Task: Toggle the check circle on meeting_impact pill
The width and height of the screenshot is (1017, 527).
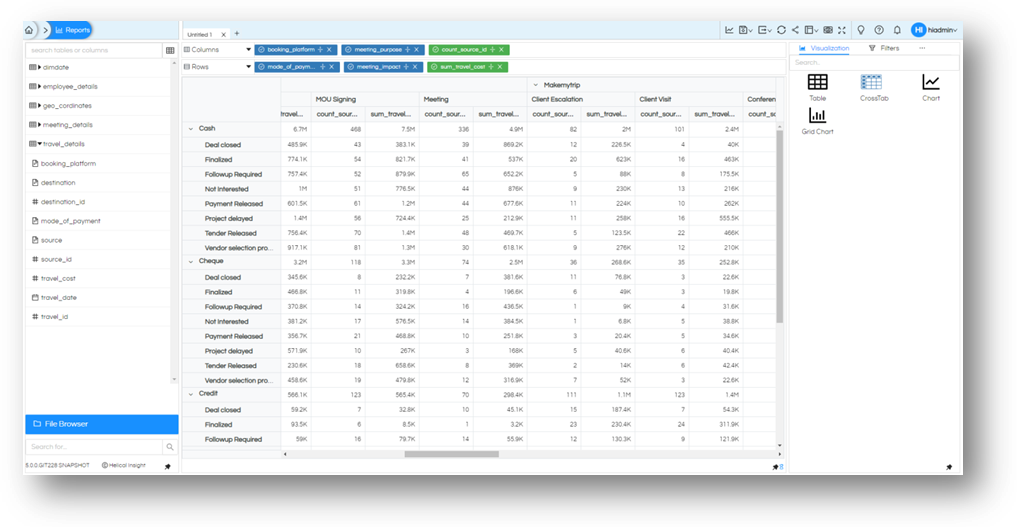Action: click(x=351, y=67)
